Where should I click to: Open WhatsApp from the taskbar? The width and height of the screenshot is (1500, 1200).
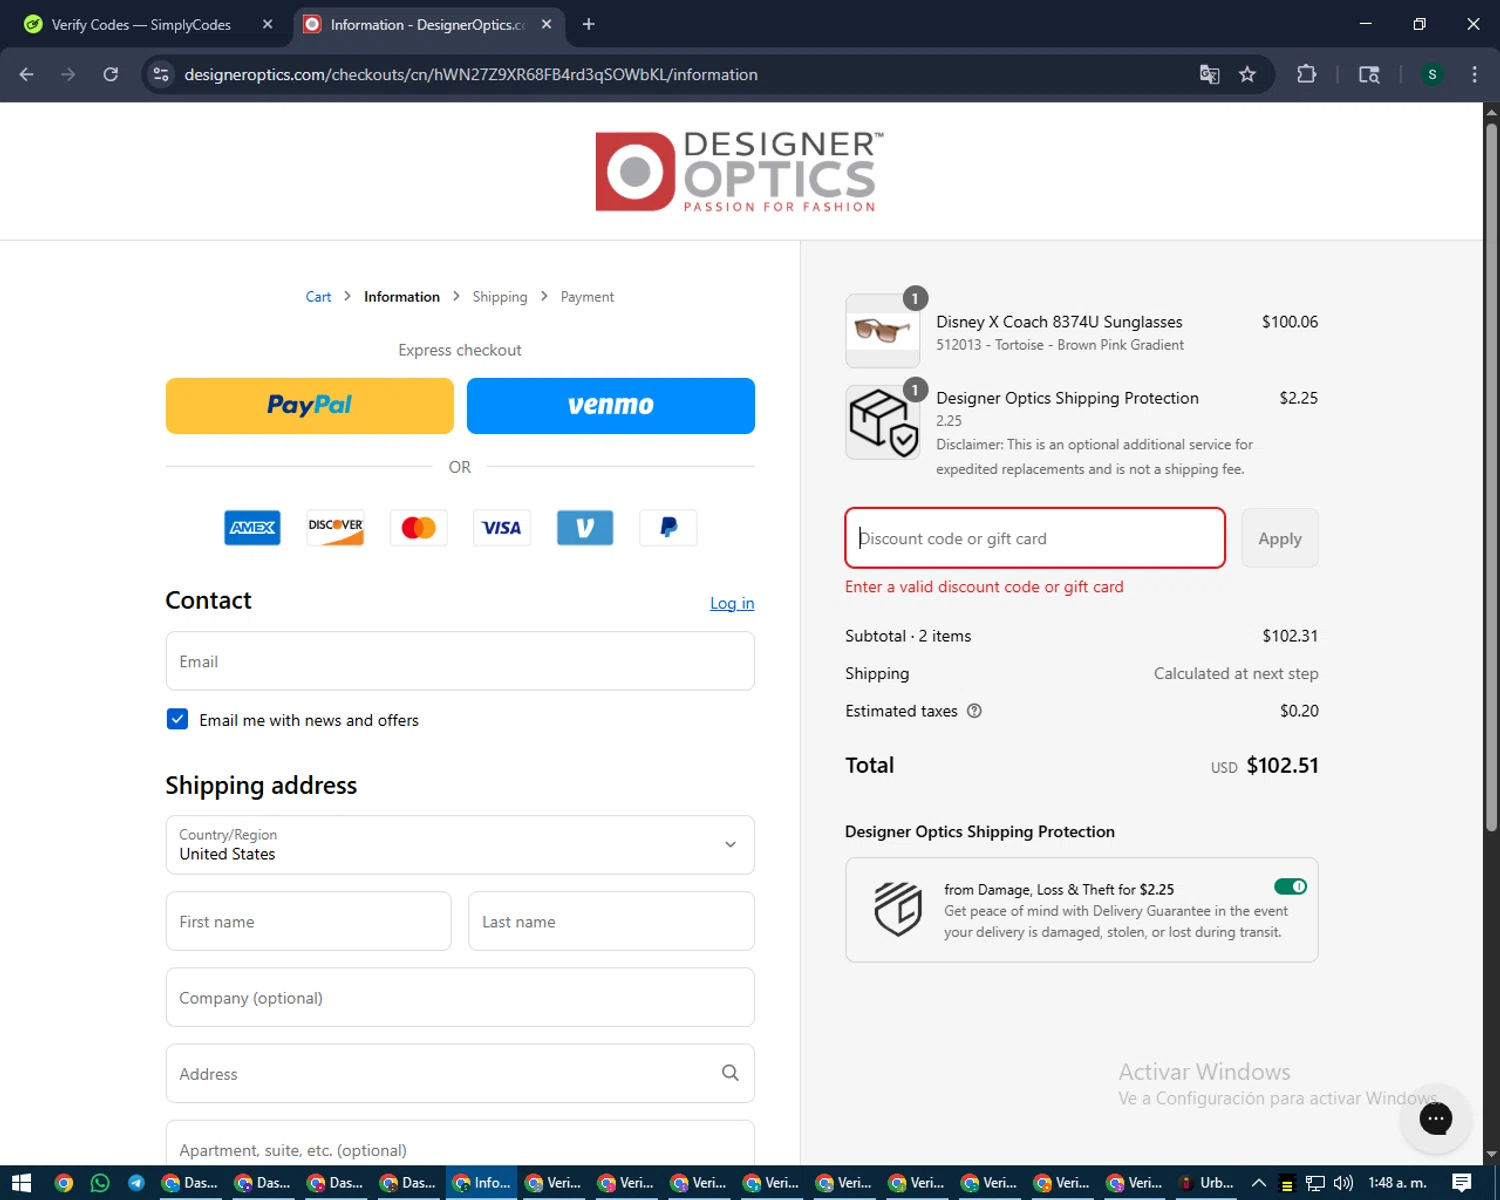(100, 1183)
